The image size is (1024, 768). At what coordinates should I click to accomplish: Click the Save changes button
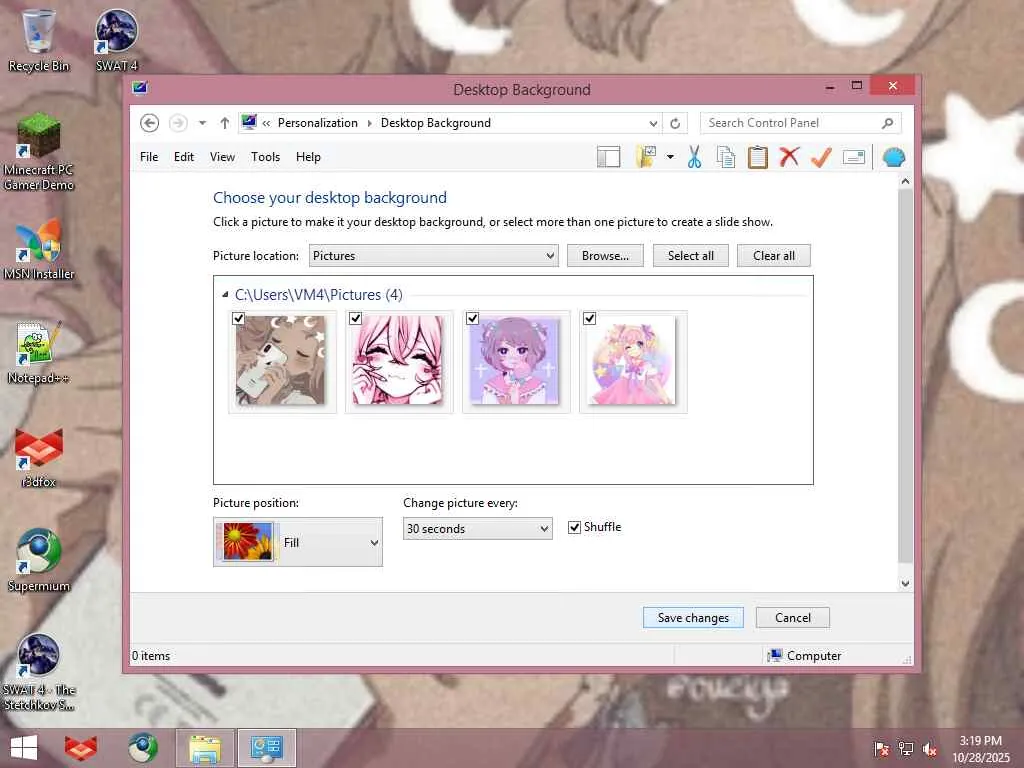pos(693,618)
